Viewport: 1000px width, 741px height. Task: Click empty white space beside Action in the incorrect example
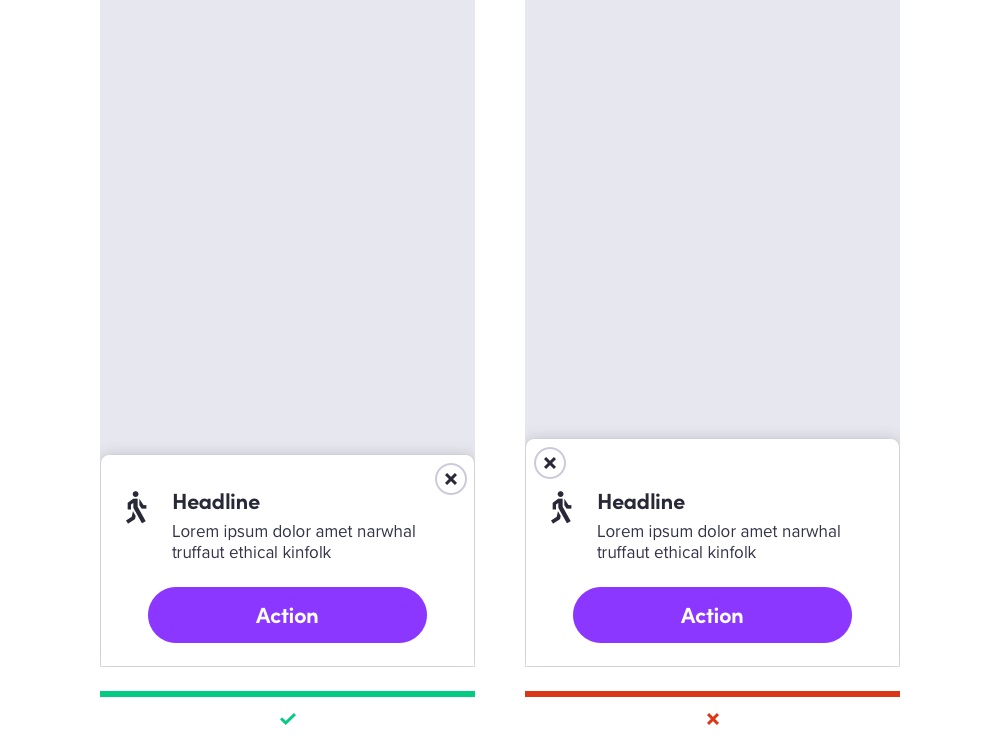tap(875, 616)
